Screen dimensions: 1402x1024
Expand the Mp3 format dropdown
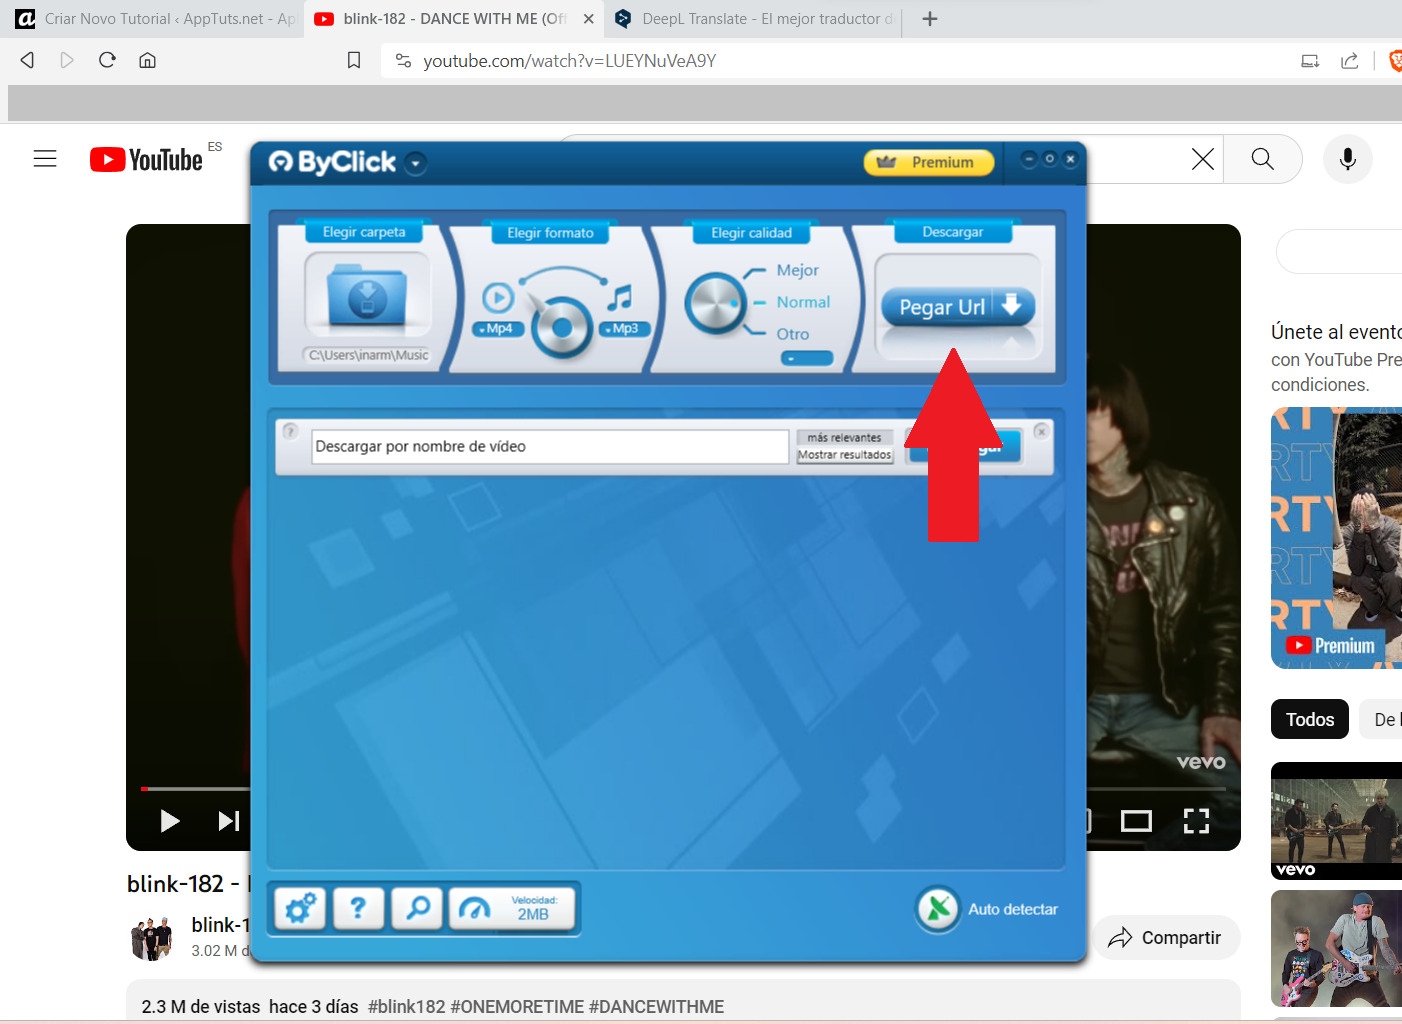click(x=624, y=329)
